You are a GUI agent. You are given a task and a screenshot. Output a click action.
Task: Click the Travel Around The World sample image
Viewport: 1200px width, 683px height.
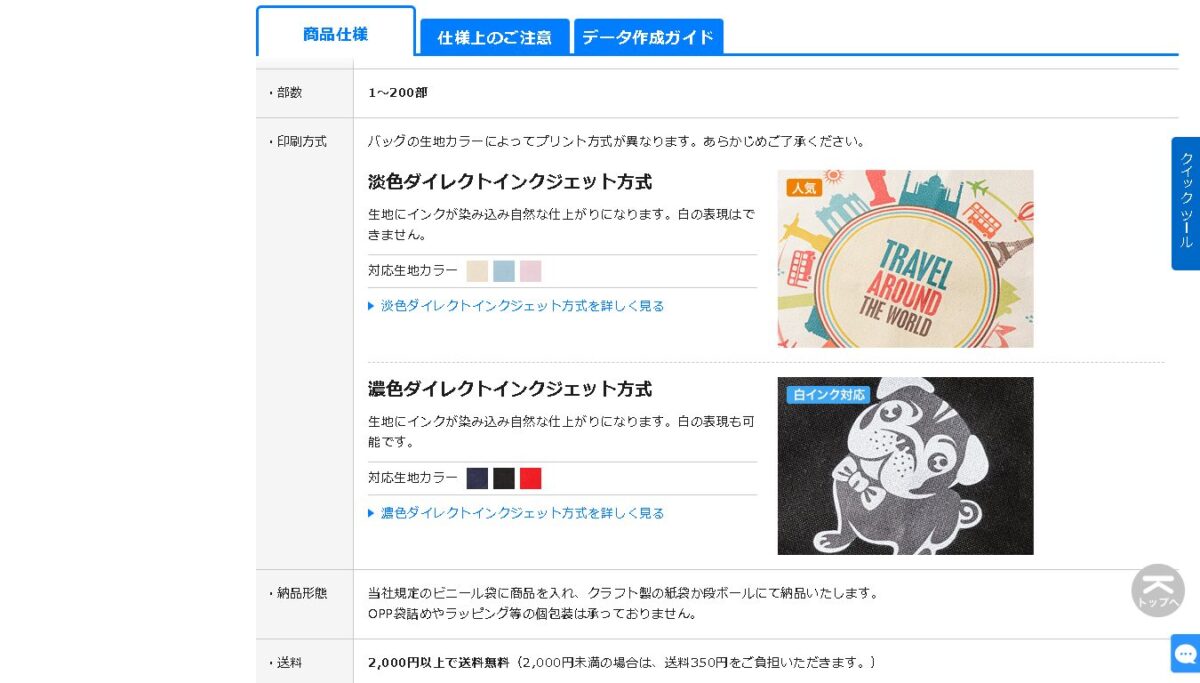906,259
